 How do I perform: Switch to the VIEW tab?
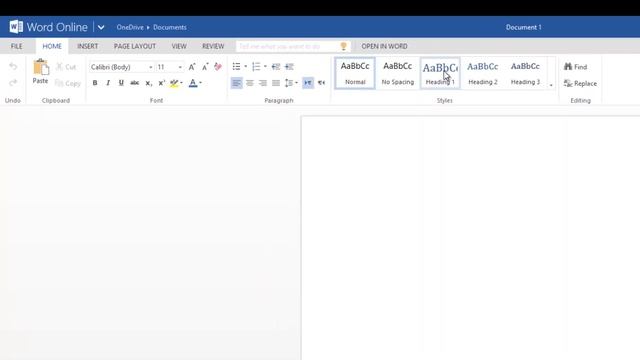pyautogui.click(x=179, y=46)
